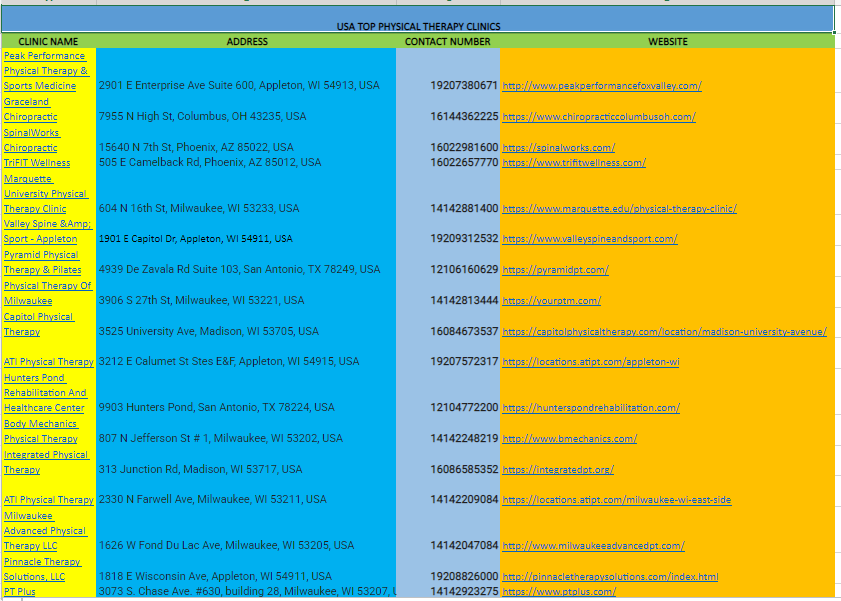Screen dimensions: 841x601
Task: Select contact number 16084673537
Action: click(464, 331)
